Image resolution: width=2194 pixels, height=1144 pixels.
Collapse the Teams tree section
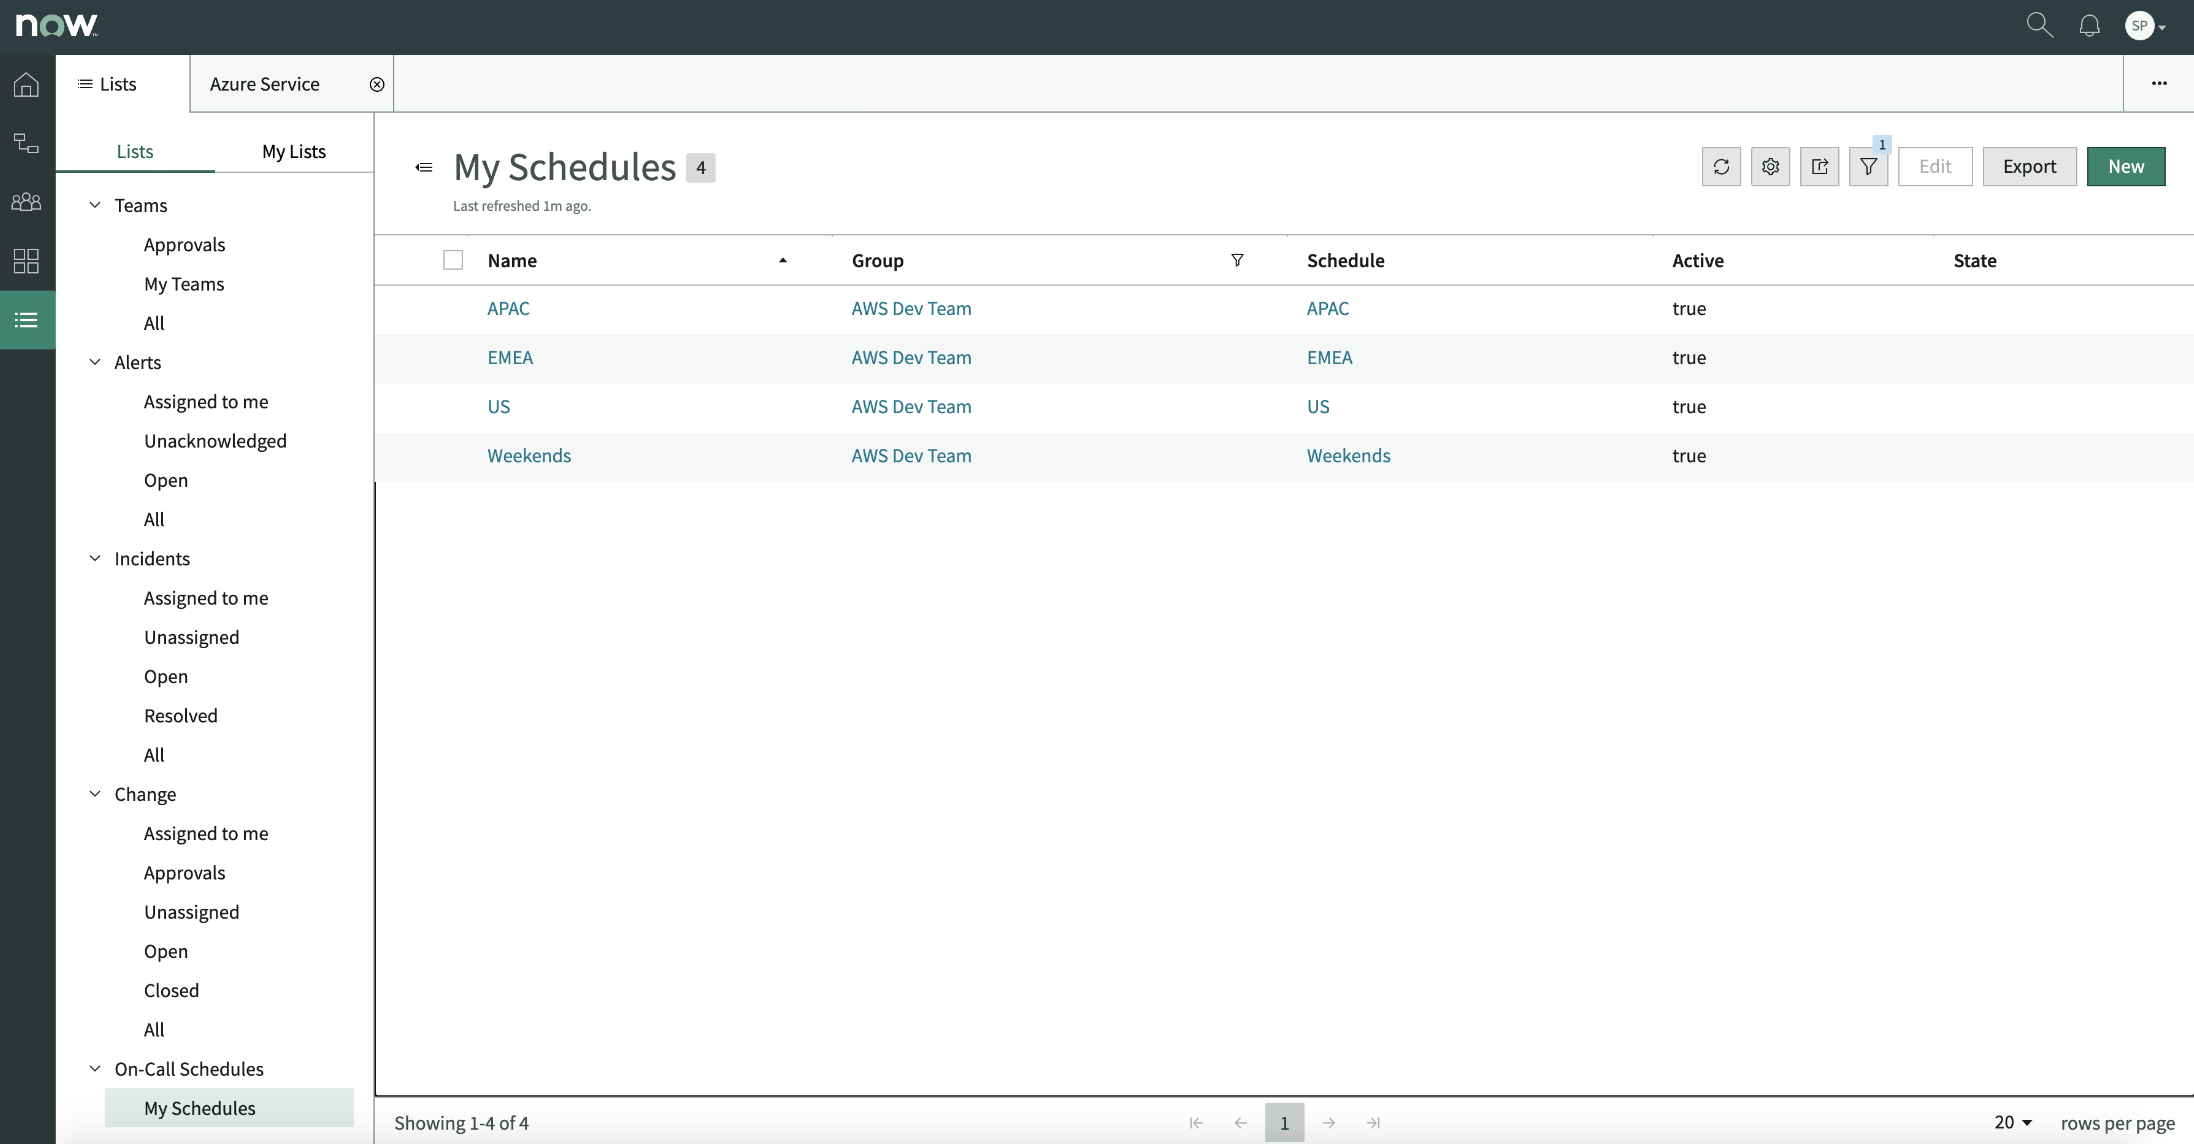click(95, 205)
